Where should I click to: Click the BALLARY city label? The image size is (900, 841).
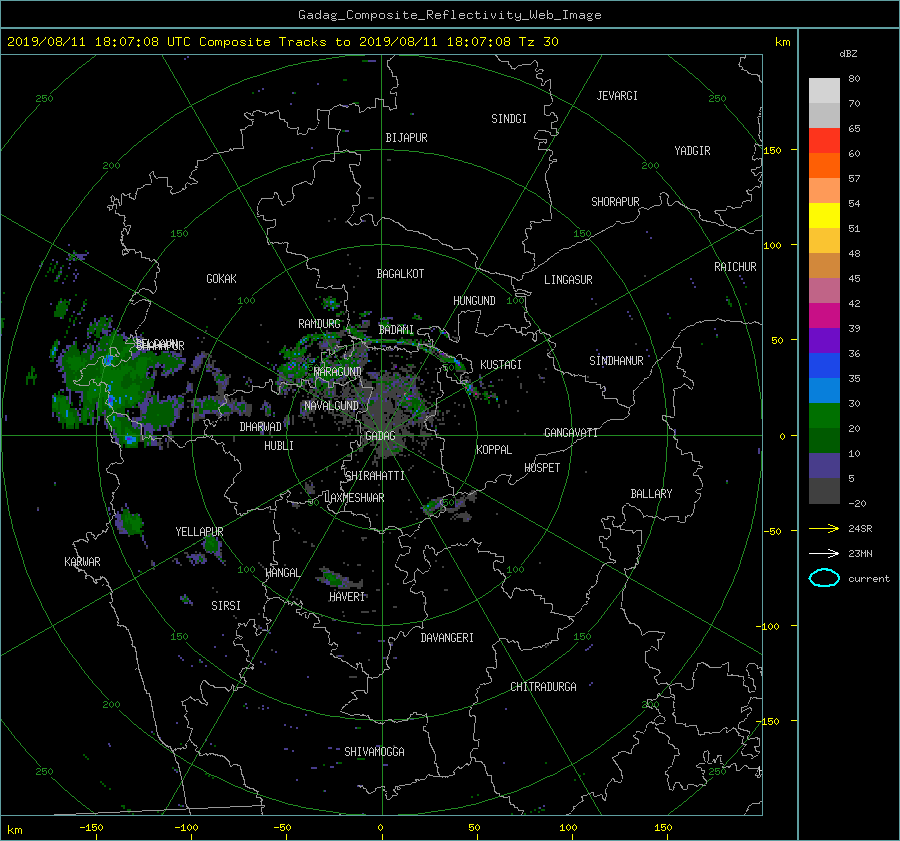[x=651, y=494]
